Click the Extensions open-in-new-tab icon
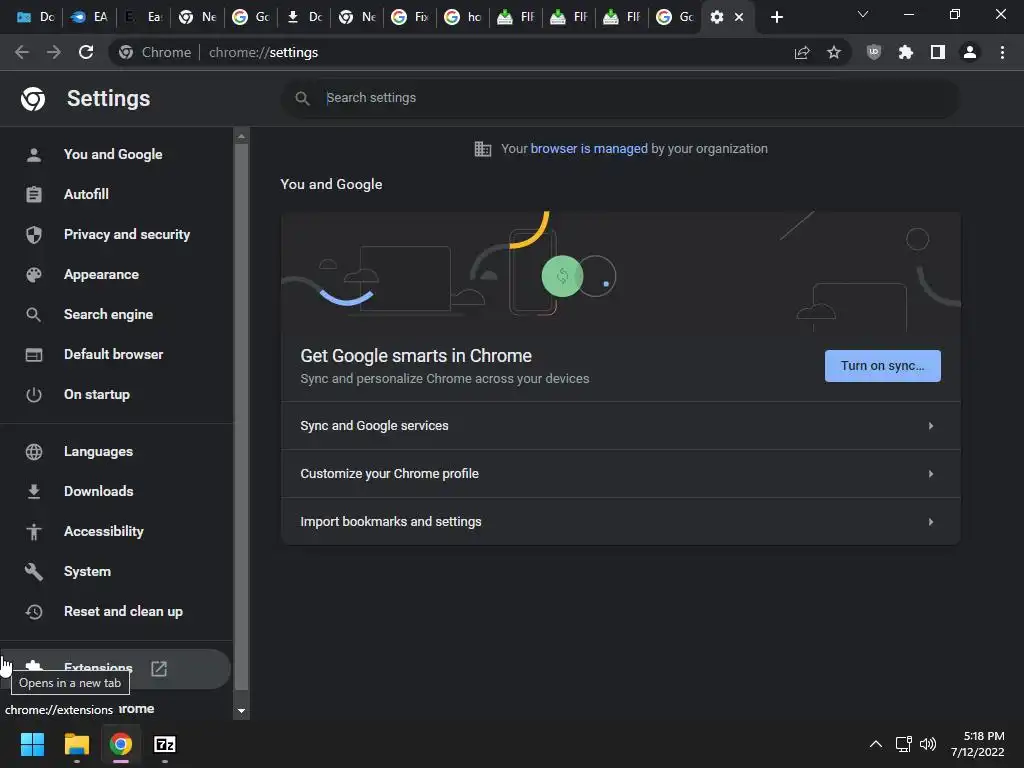This screenshot has width=1024, height=768. 159,668
